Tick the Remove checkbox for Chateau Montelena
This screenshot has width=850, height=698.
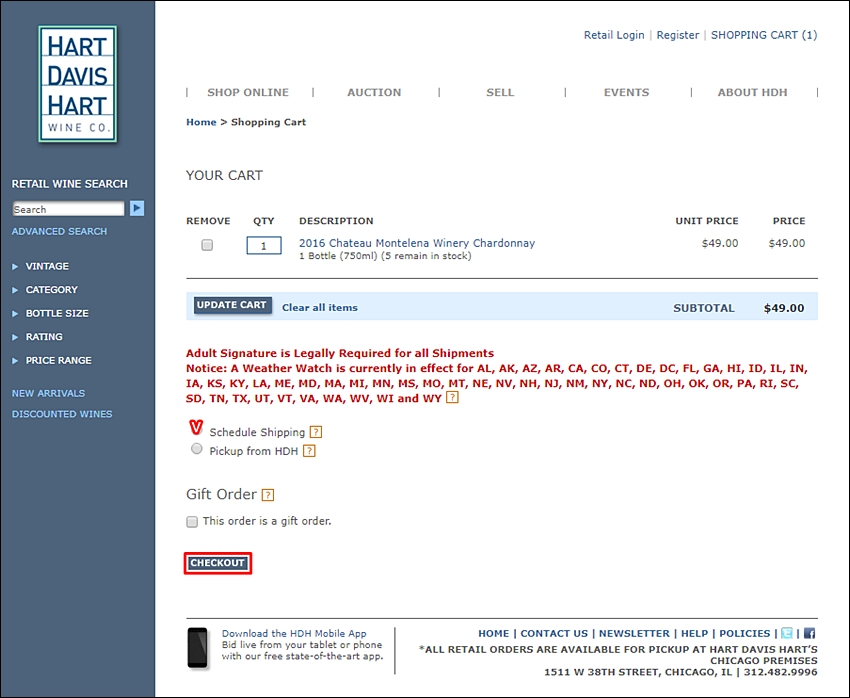pos(207,245)
